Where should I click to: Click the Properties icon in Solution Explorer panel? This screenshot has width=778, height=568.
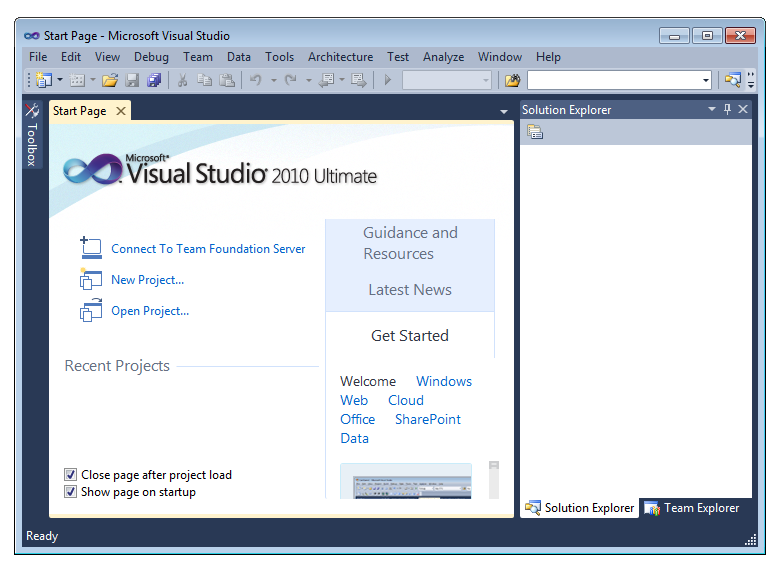tap(535, 132)
